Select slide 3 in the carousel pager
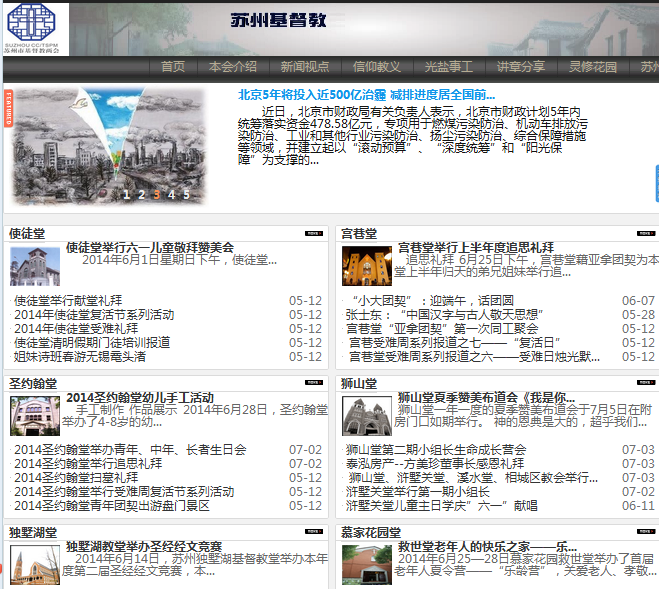This screenshot has height=589, width=659. pyautogui.click(x=156, y=195)
